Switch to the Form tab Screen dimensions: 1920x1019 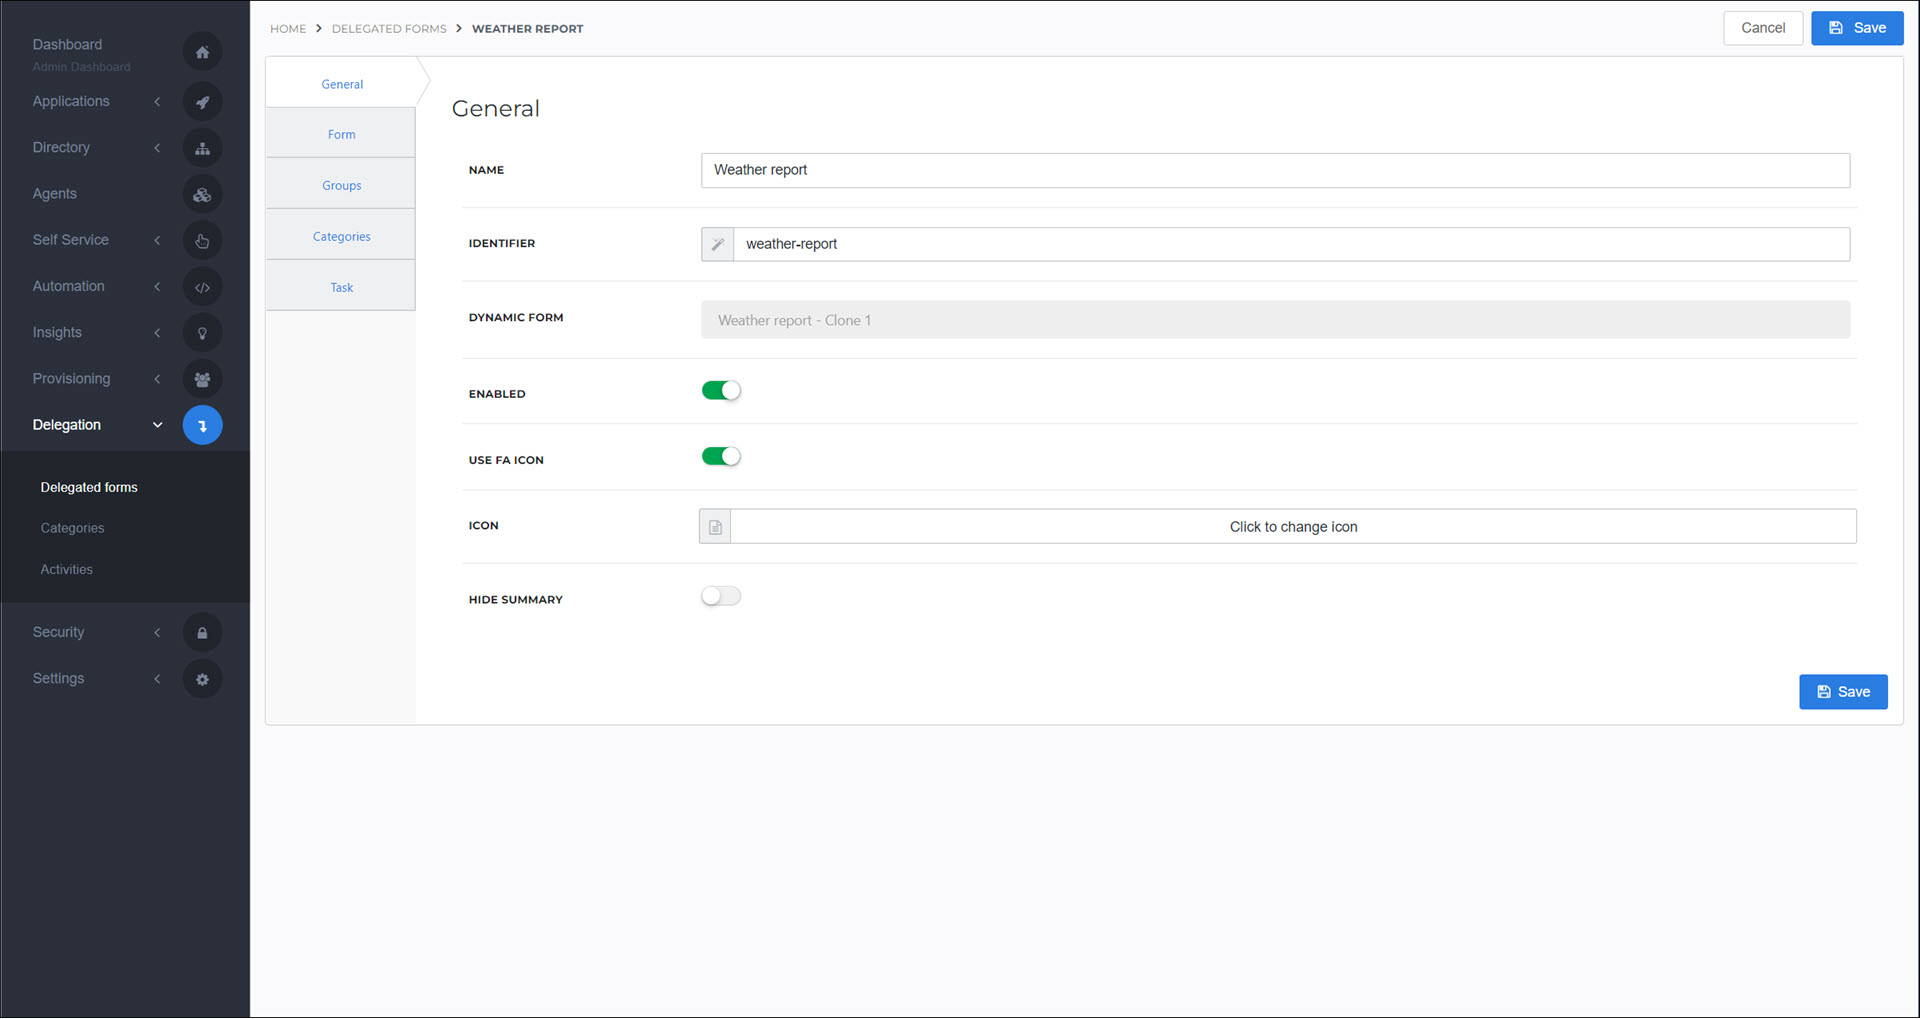pyautogui.click(x=341, y=134)
